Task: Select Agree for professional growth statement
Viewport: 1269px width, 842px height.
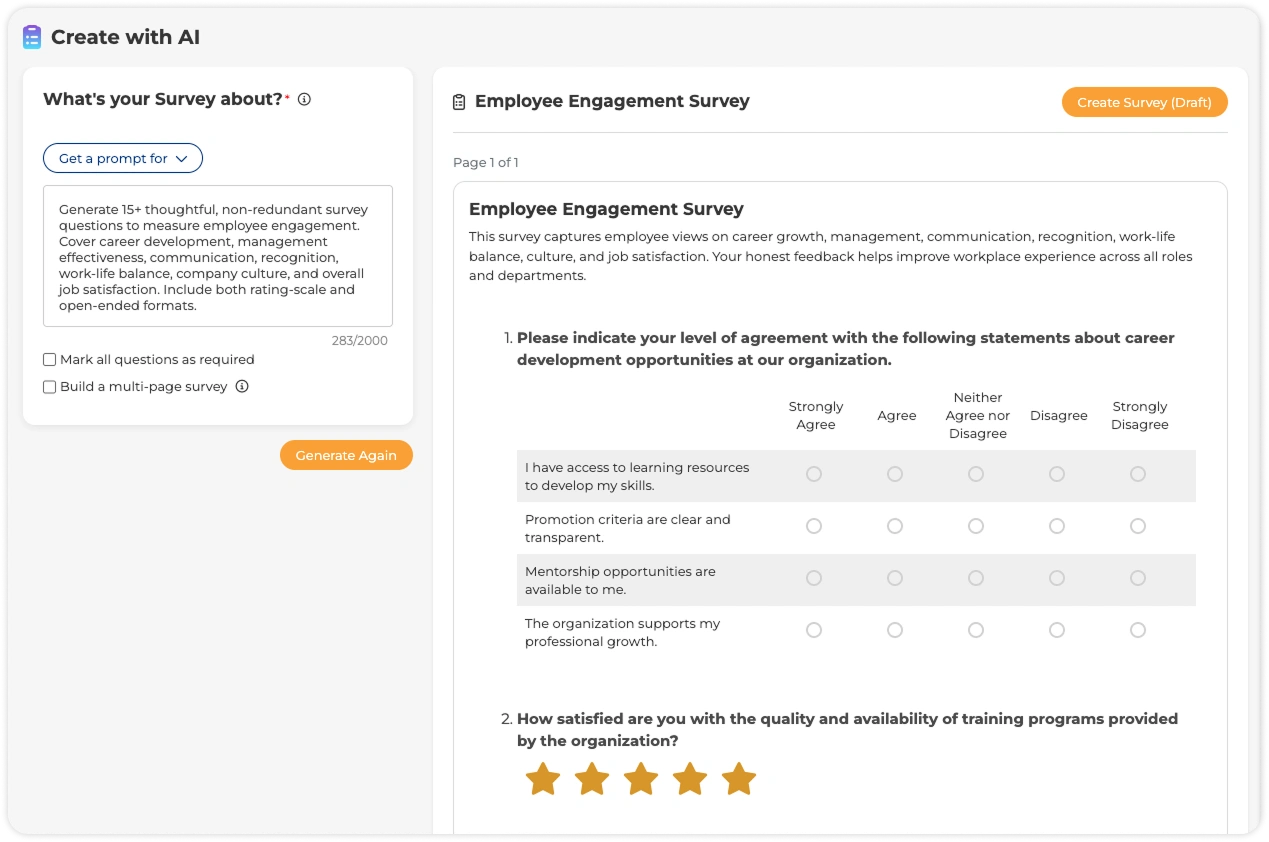Action: click(x=895, y=629)
